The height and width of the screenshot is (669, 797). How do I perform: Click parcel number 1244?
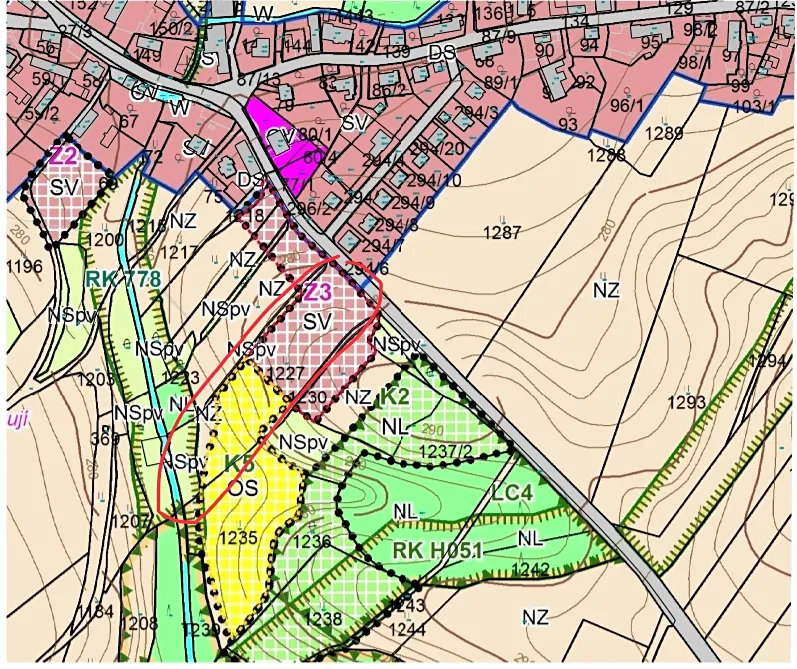(408, 629)
